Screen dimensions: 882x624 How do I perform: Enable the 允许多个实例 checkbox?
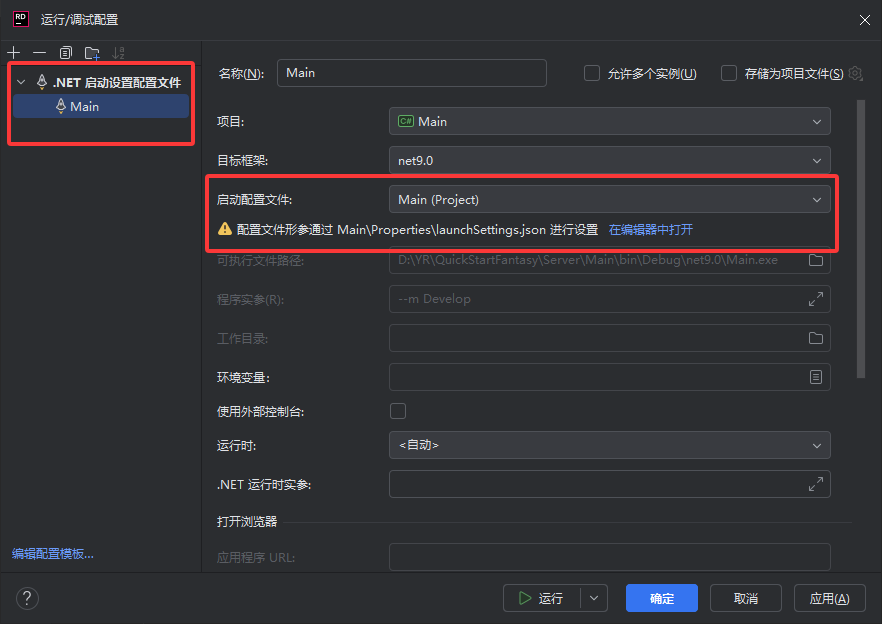(592, 73)
